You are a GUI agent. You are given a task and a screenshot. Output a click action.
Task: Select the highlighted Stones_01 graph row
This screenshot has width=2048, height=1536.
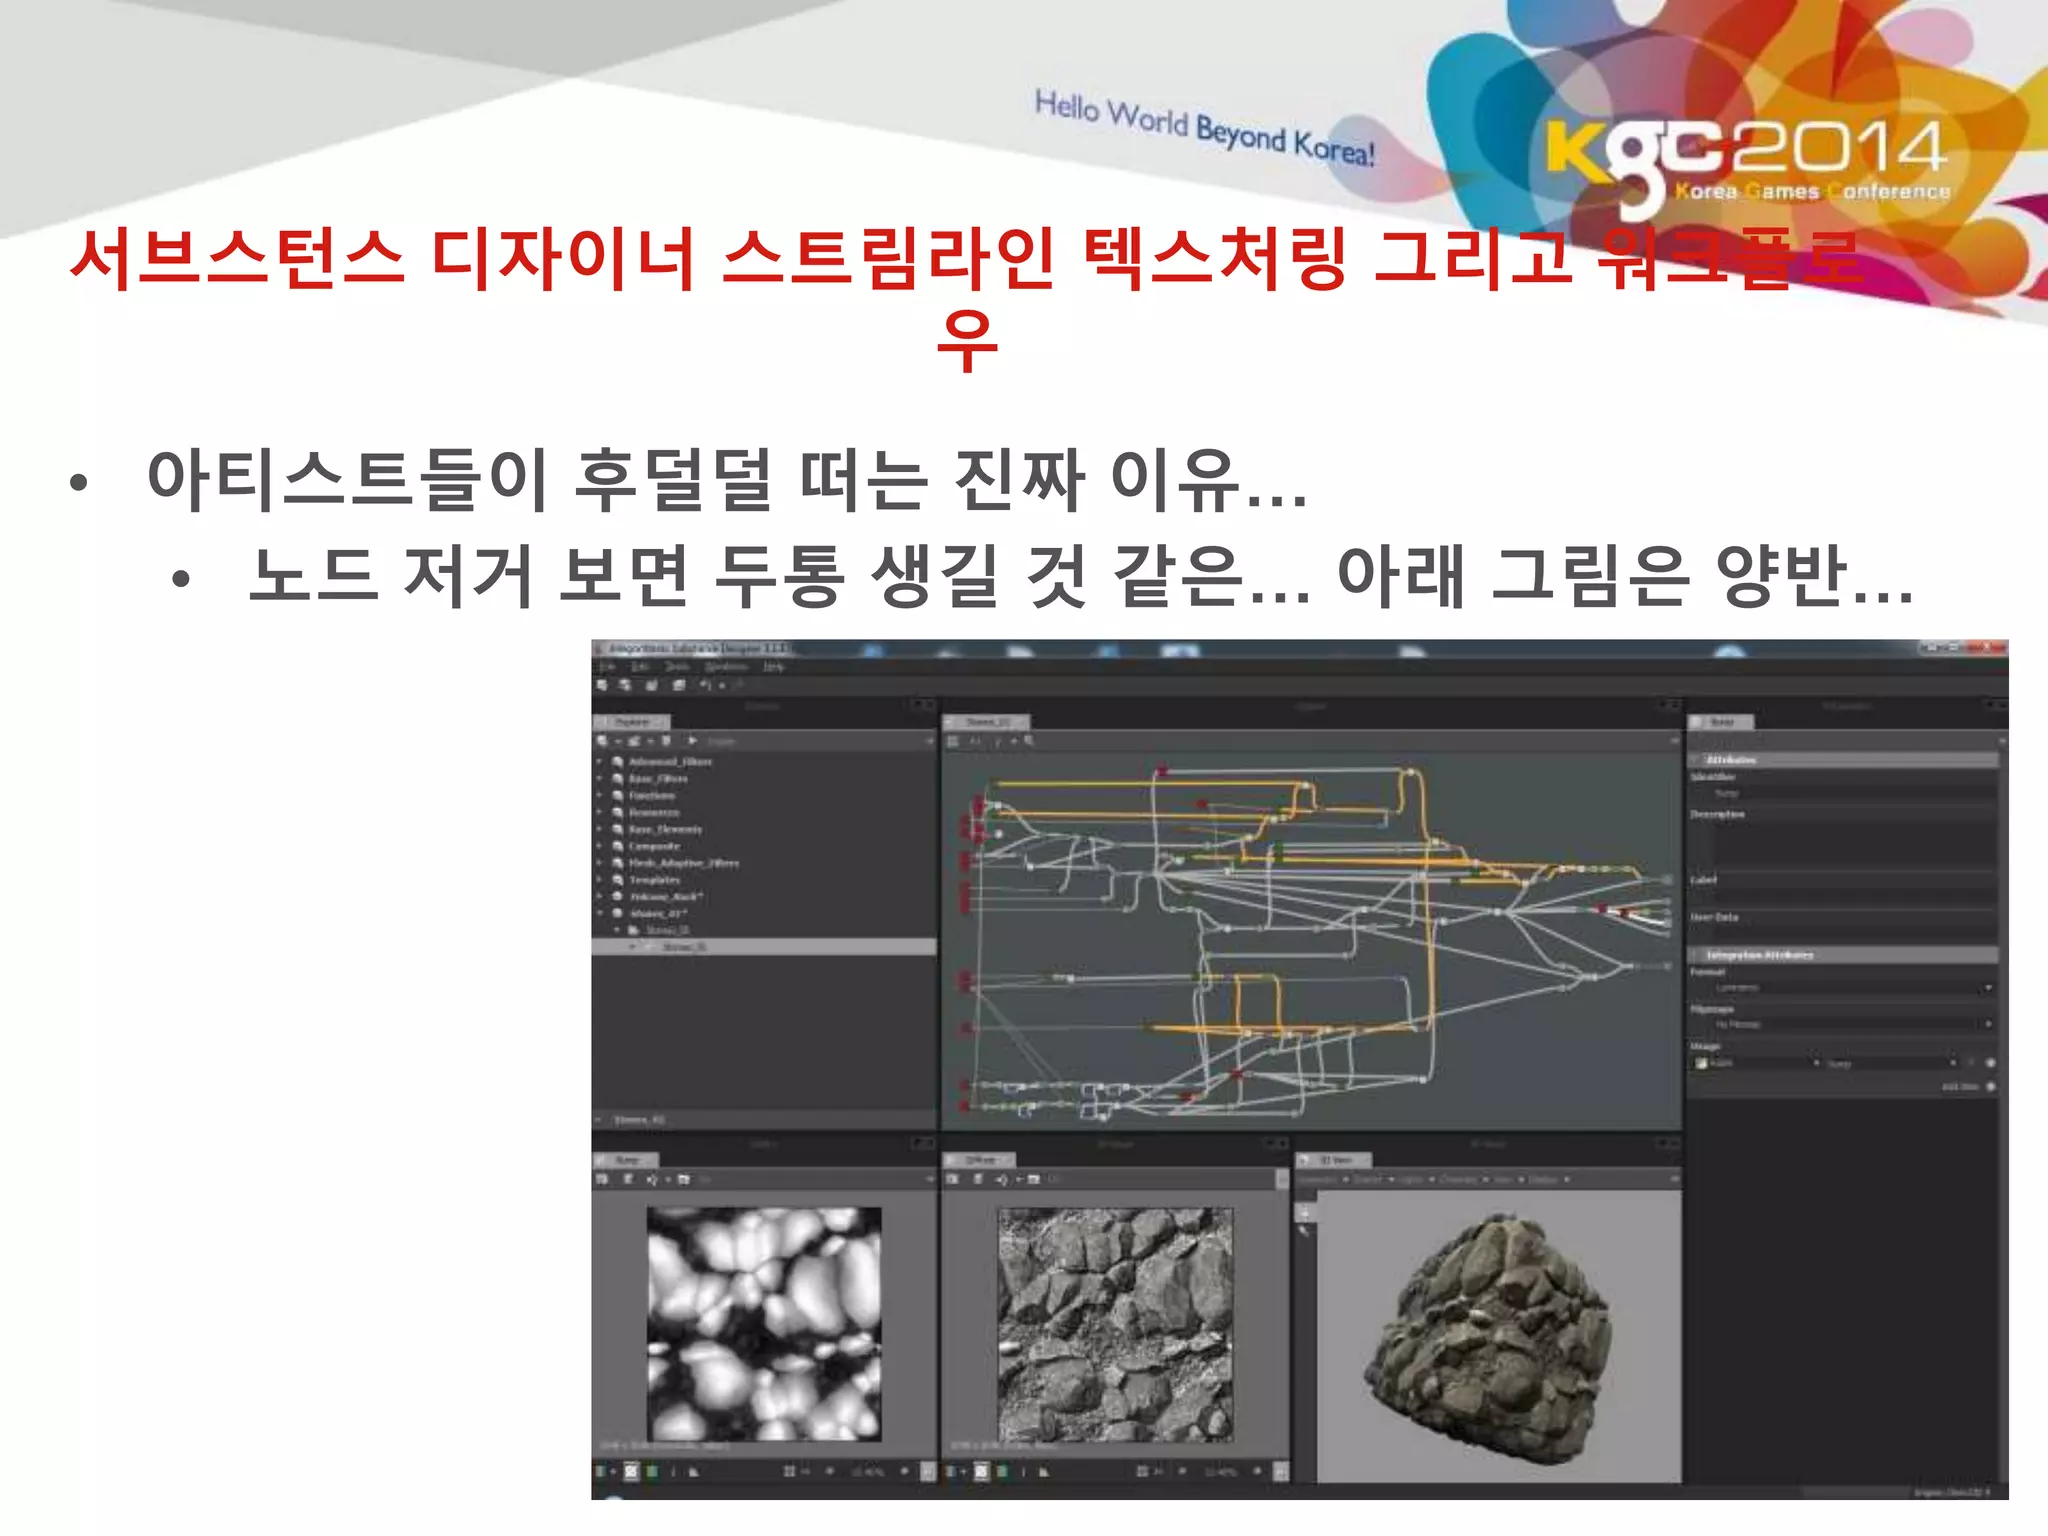point(764,946)
